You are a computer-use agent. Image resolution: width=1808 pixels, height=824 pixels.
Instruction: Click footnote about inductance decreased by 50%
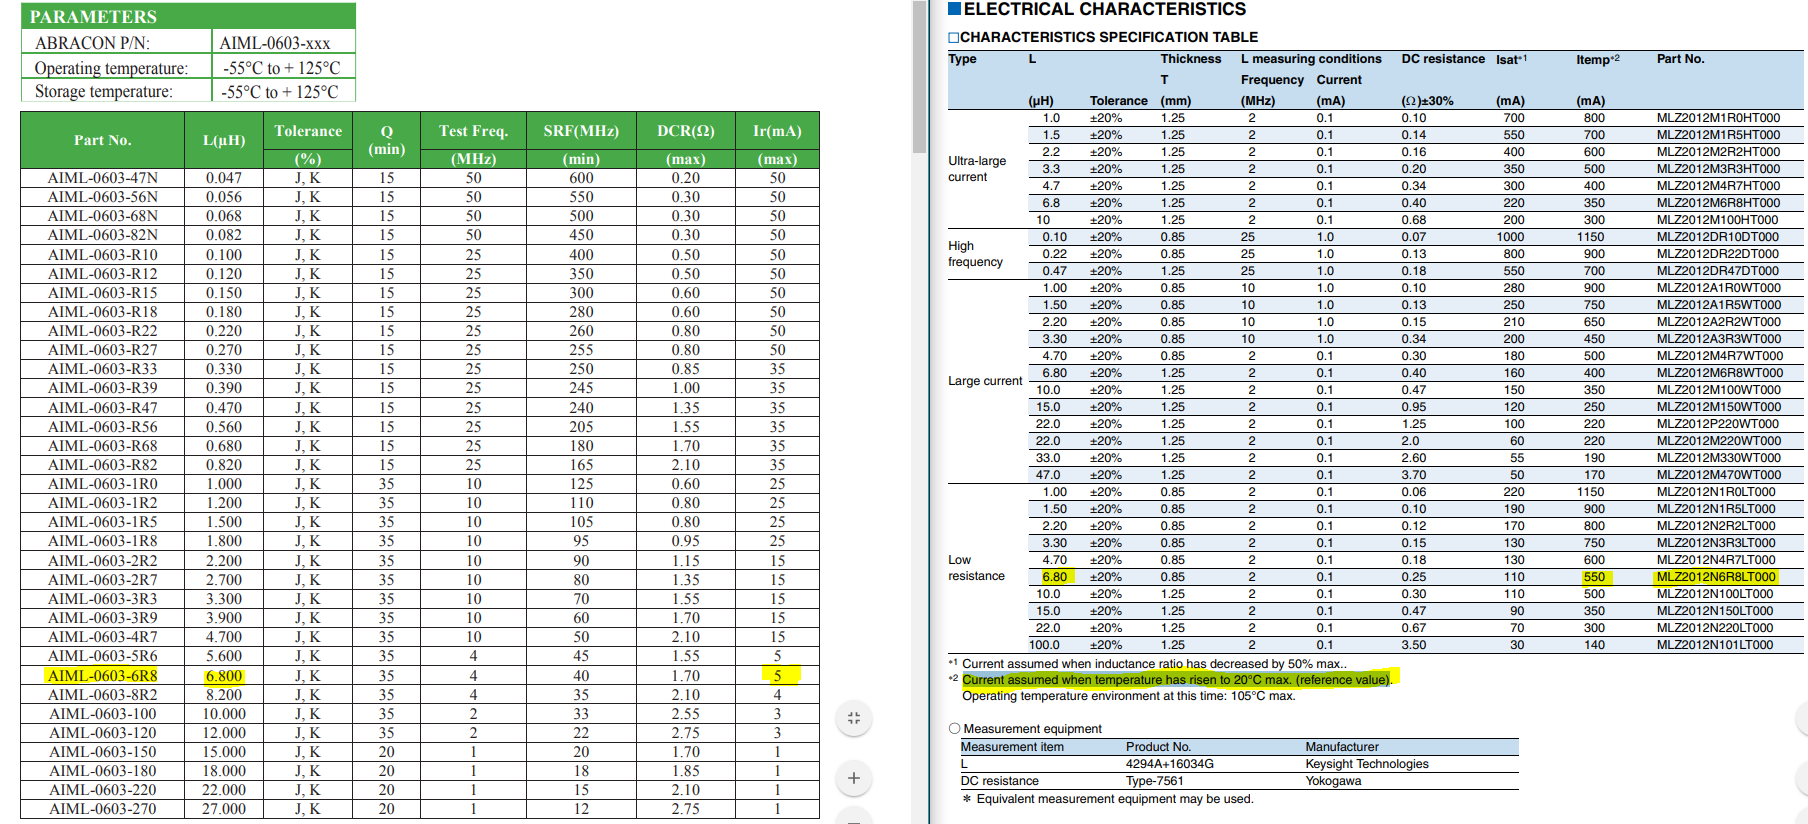(x=1154, y=664)
